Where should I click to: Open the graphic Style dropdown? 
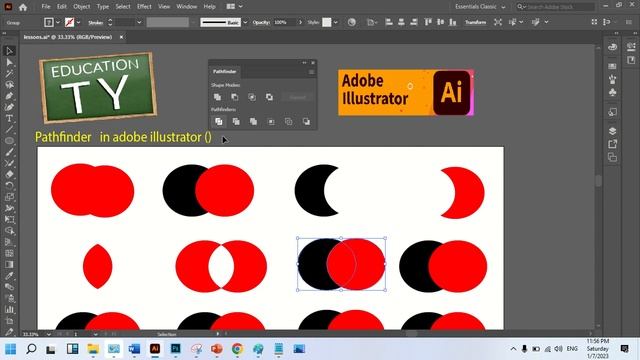(336, 22)
